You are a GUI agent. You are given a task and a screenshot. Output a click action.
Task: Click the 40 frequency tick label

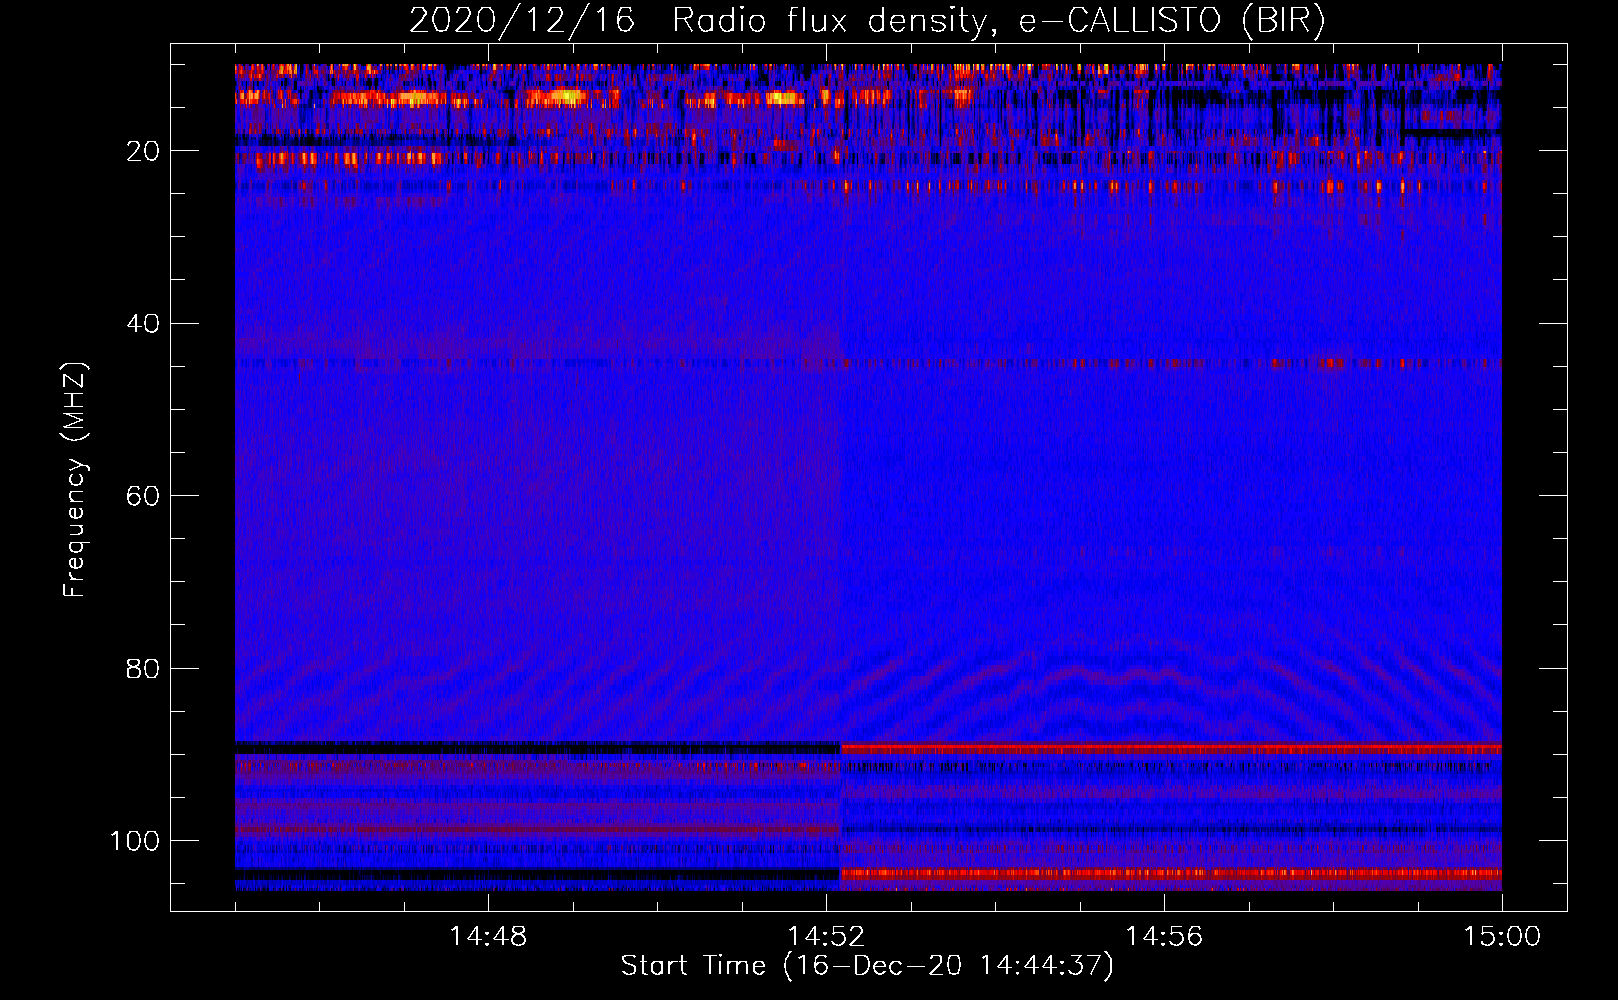tap(144, 324)
